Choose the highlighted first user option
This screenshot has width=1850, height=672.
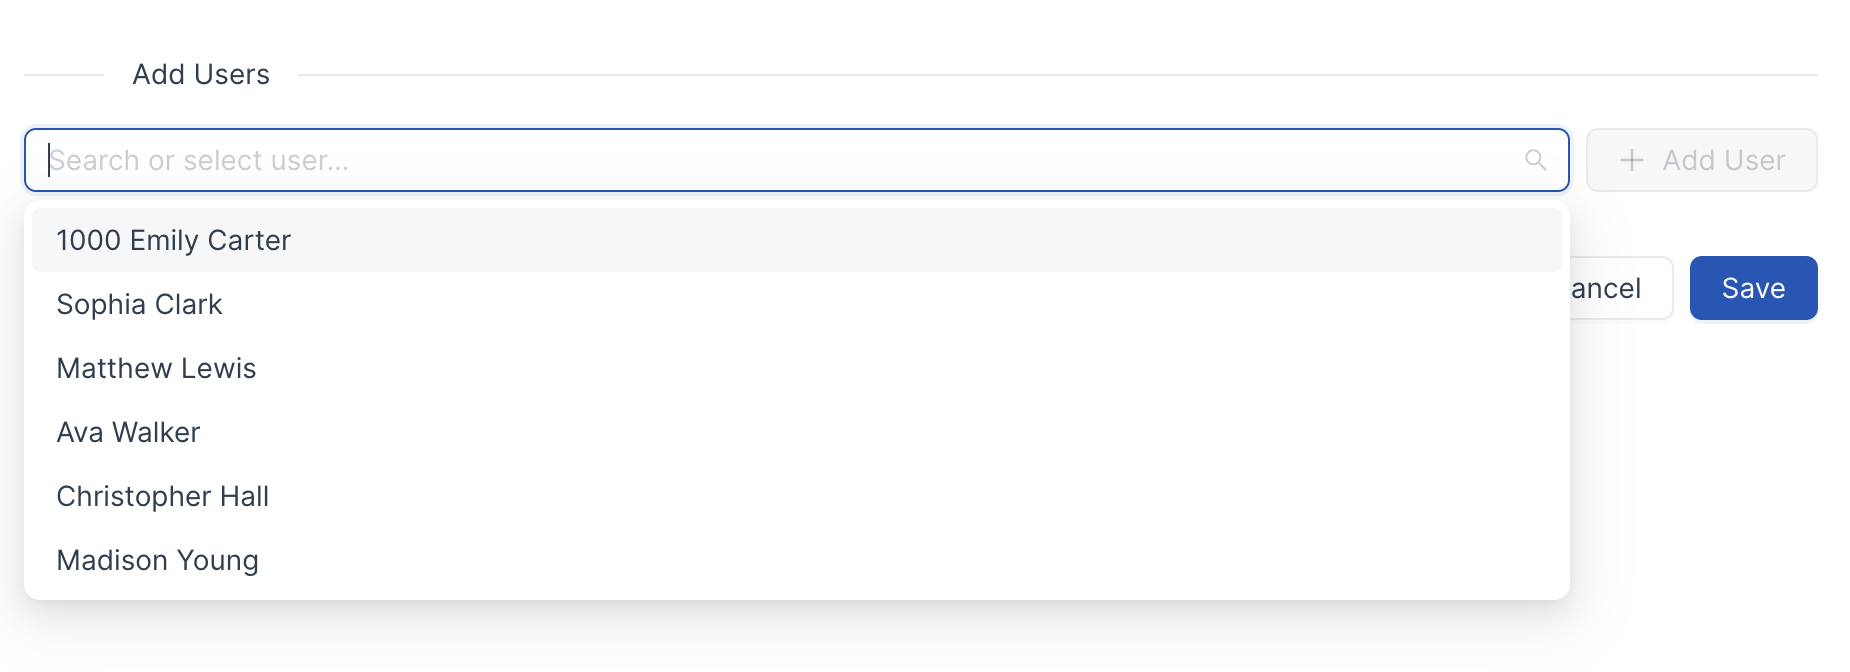coord(797,240)
